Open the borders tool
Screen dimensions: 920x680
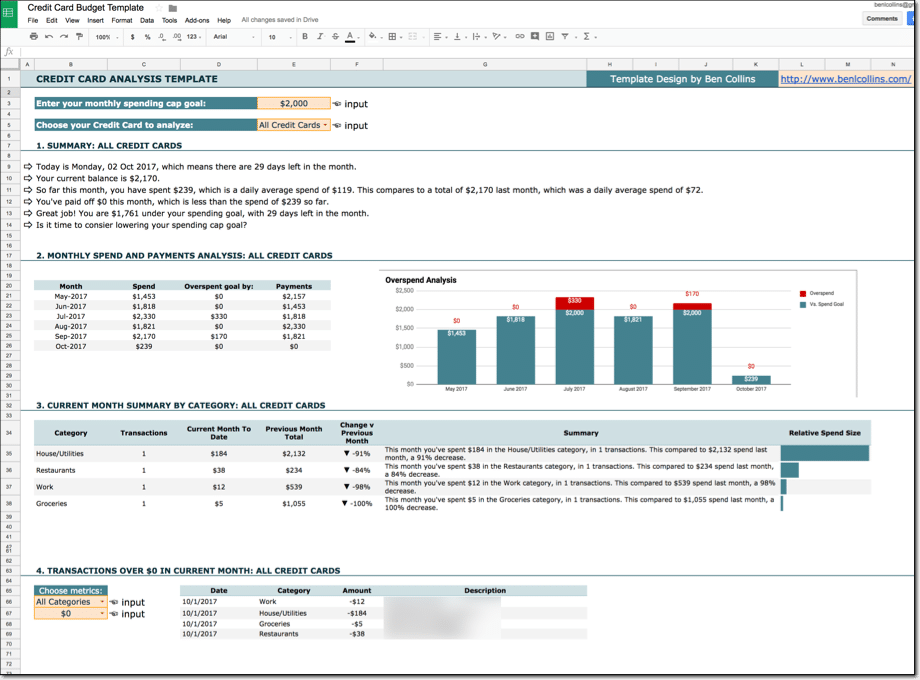point(390,38)
